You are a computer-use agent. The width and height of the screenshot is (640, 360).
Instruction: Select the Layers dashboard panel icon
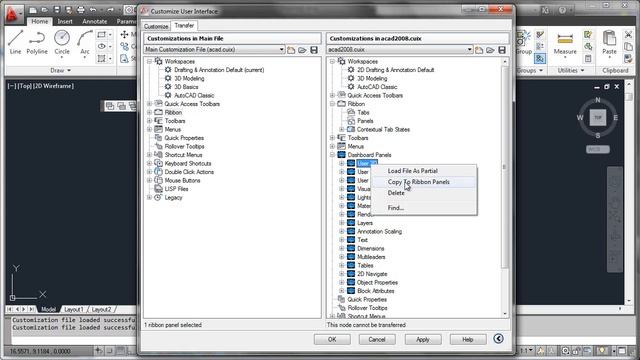click(x=351, y=223)
